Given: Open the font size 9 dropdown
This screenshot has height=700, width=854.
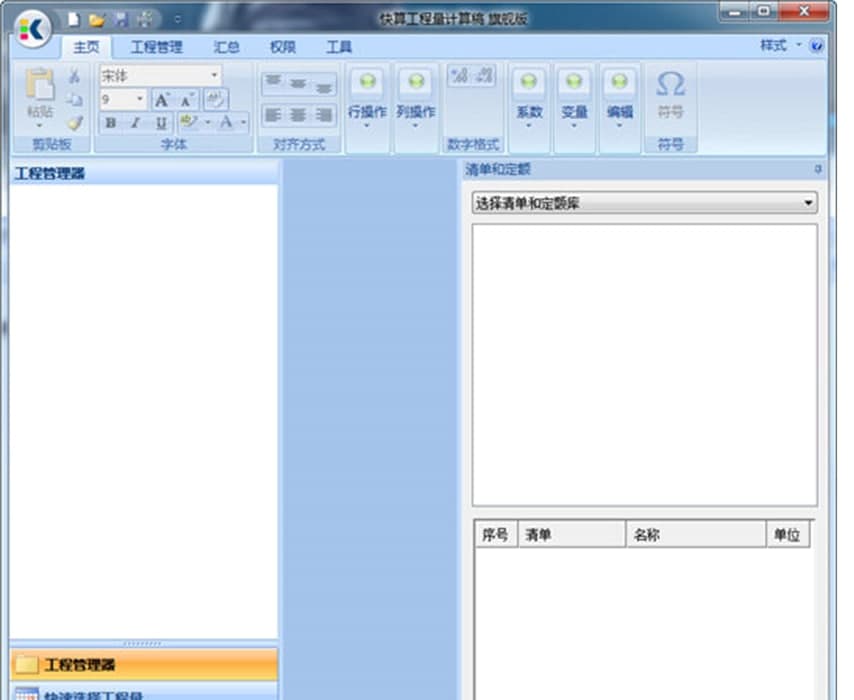Looking at the screenshot, I should [140, 99].
